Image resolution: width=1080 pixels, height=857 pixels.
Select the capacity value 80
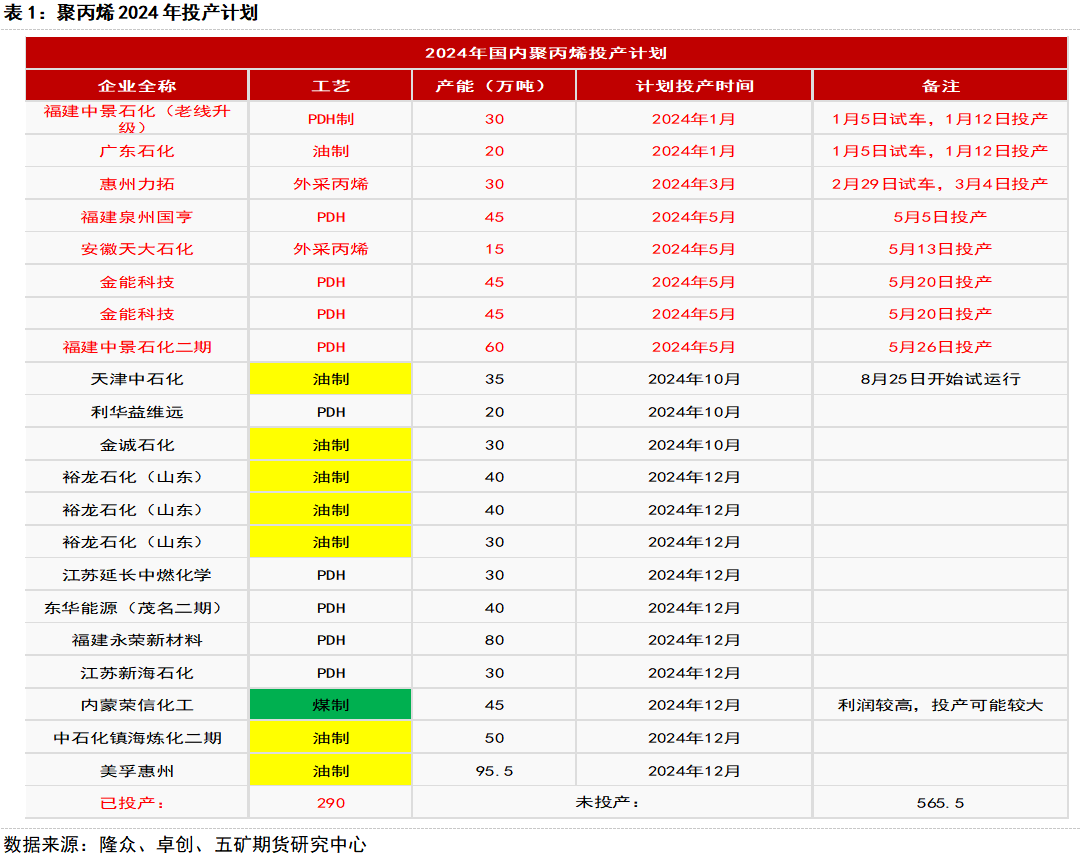(494, 640)
